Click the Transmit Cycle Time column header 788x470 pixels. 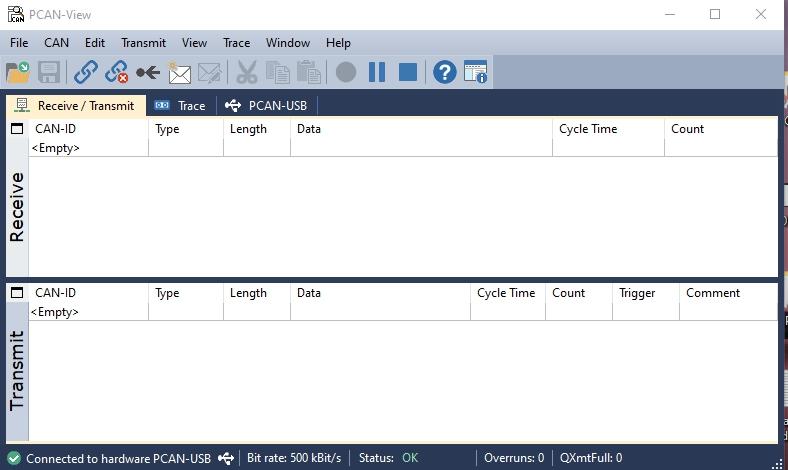508,293
